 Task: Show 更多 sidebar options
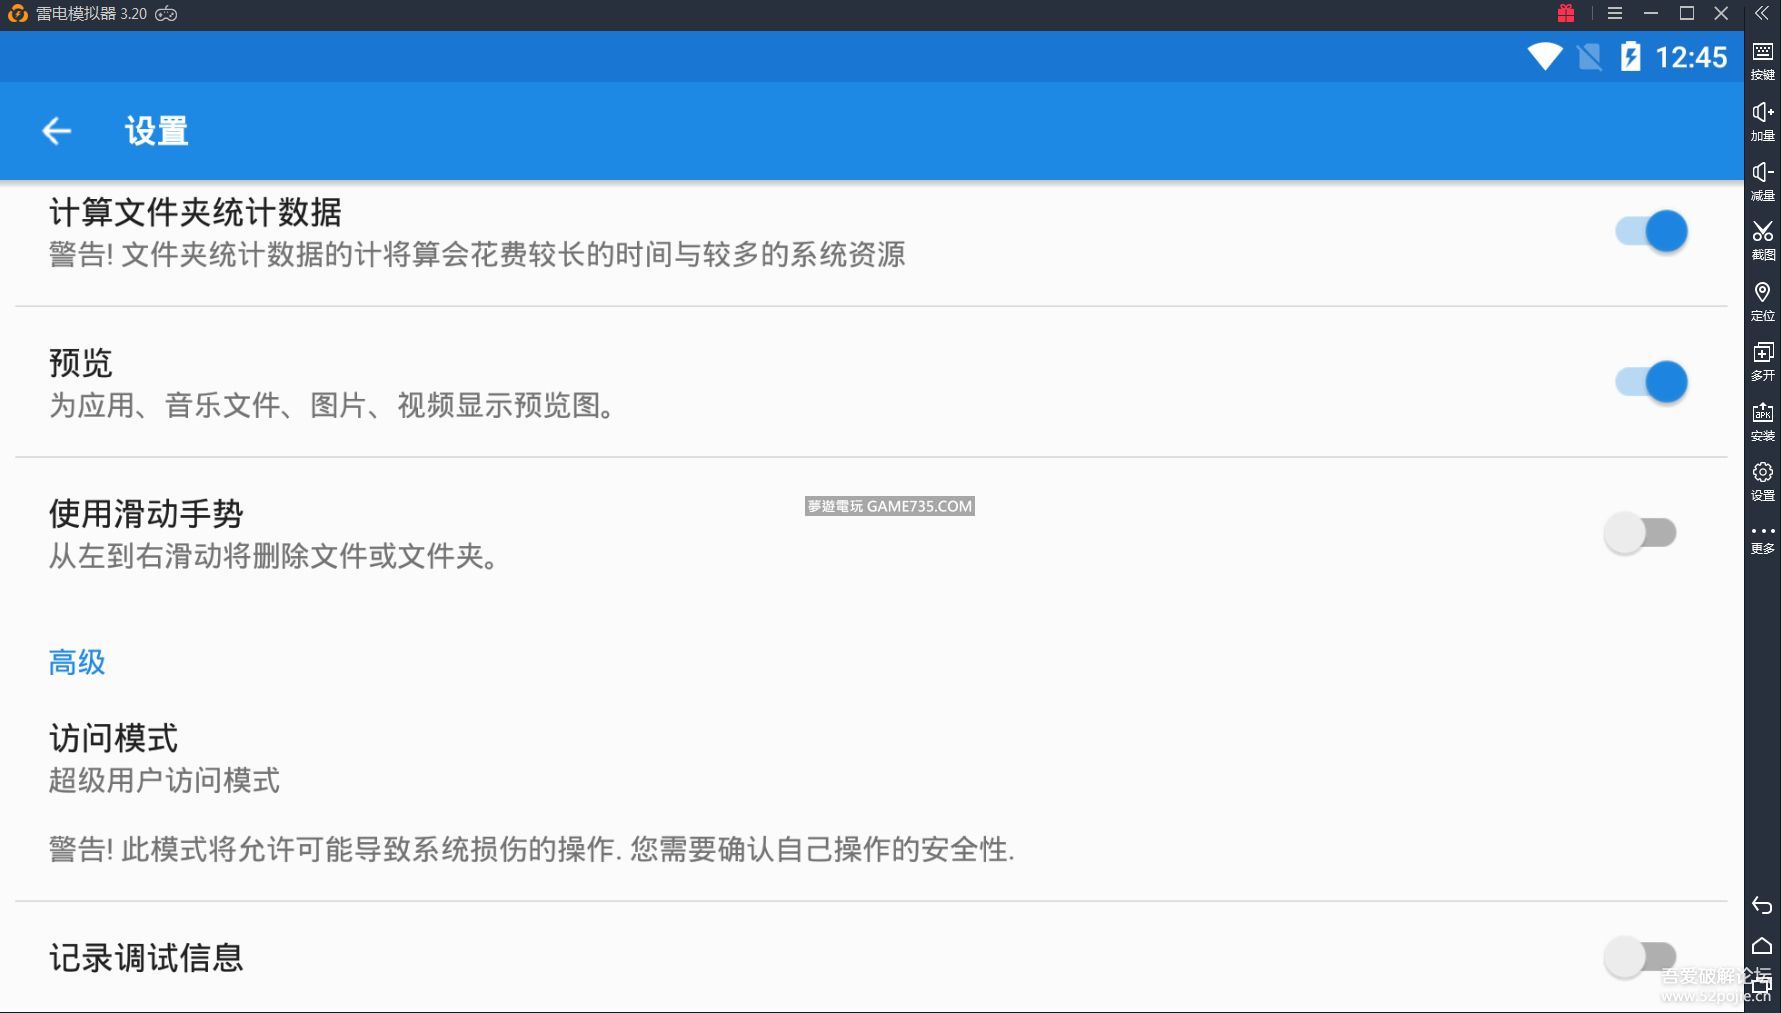(x=1762, y=539)
